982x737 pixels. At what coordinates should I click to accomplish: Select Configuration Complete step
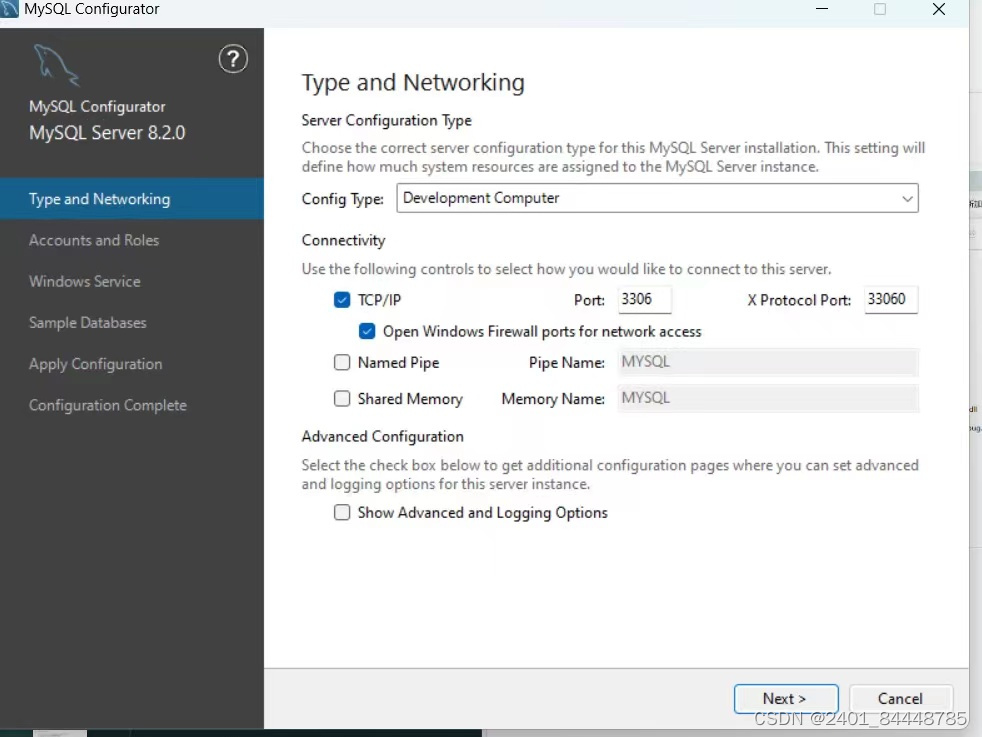pyautogui.click(x=108, y=406)
